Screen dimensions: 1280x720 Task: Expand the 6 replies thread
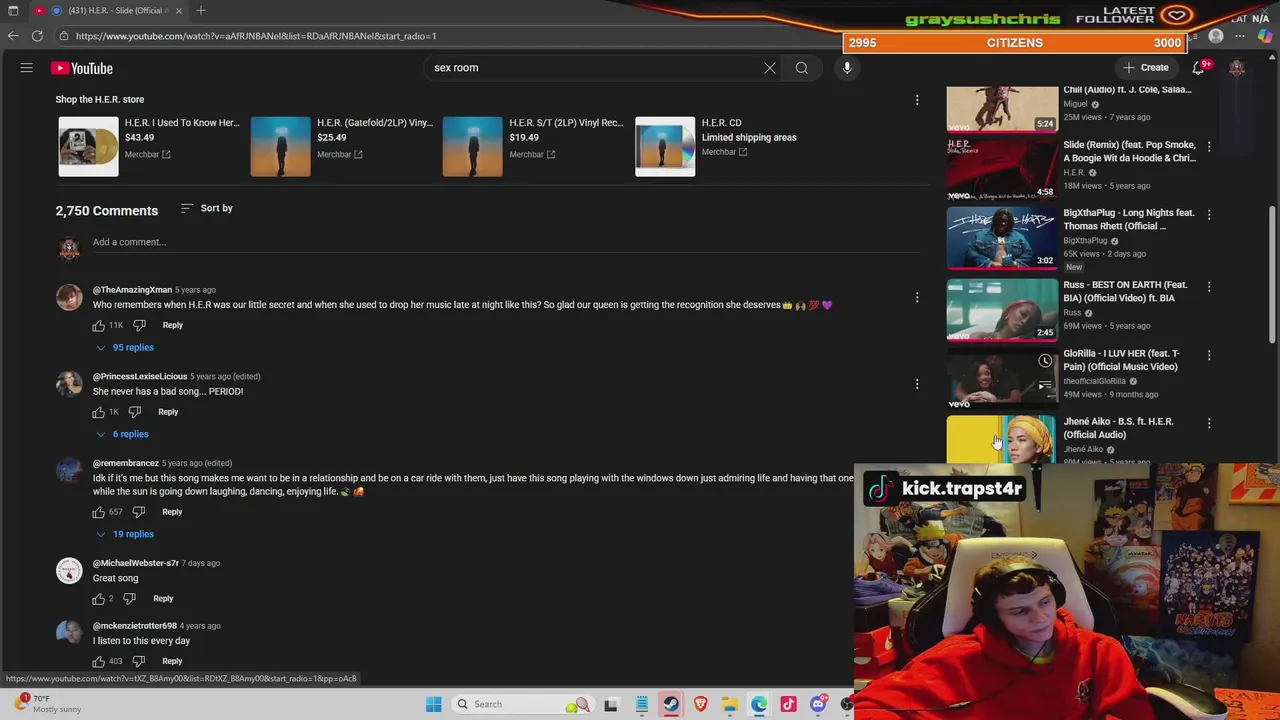point(122,434)
